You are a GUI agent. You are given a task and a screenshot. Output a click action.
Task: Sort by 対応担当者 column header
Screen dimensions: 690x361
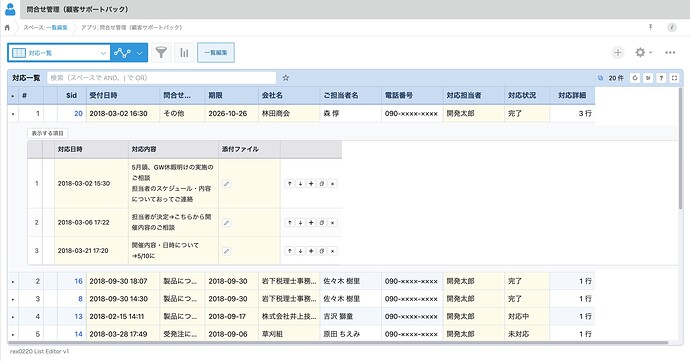[x=473, y=96]
